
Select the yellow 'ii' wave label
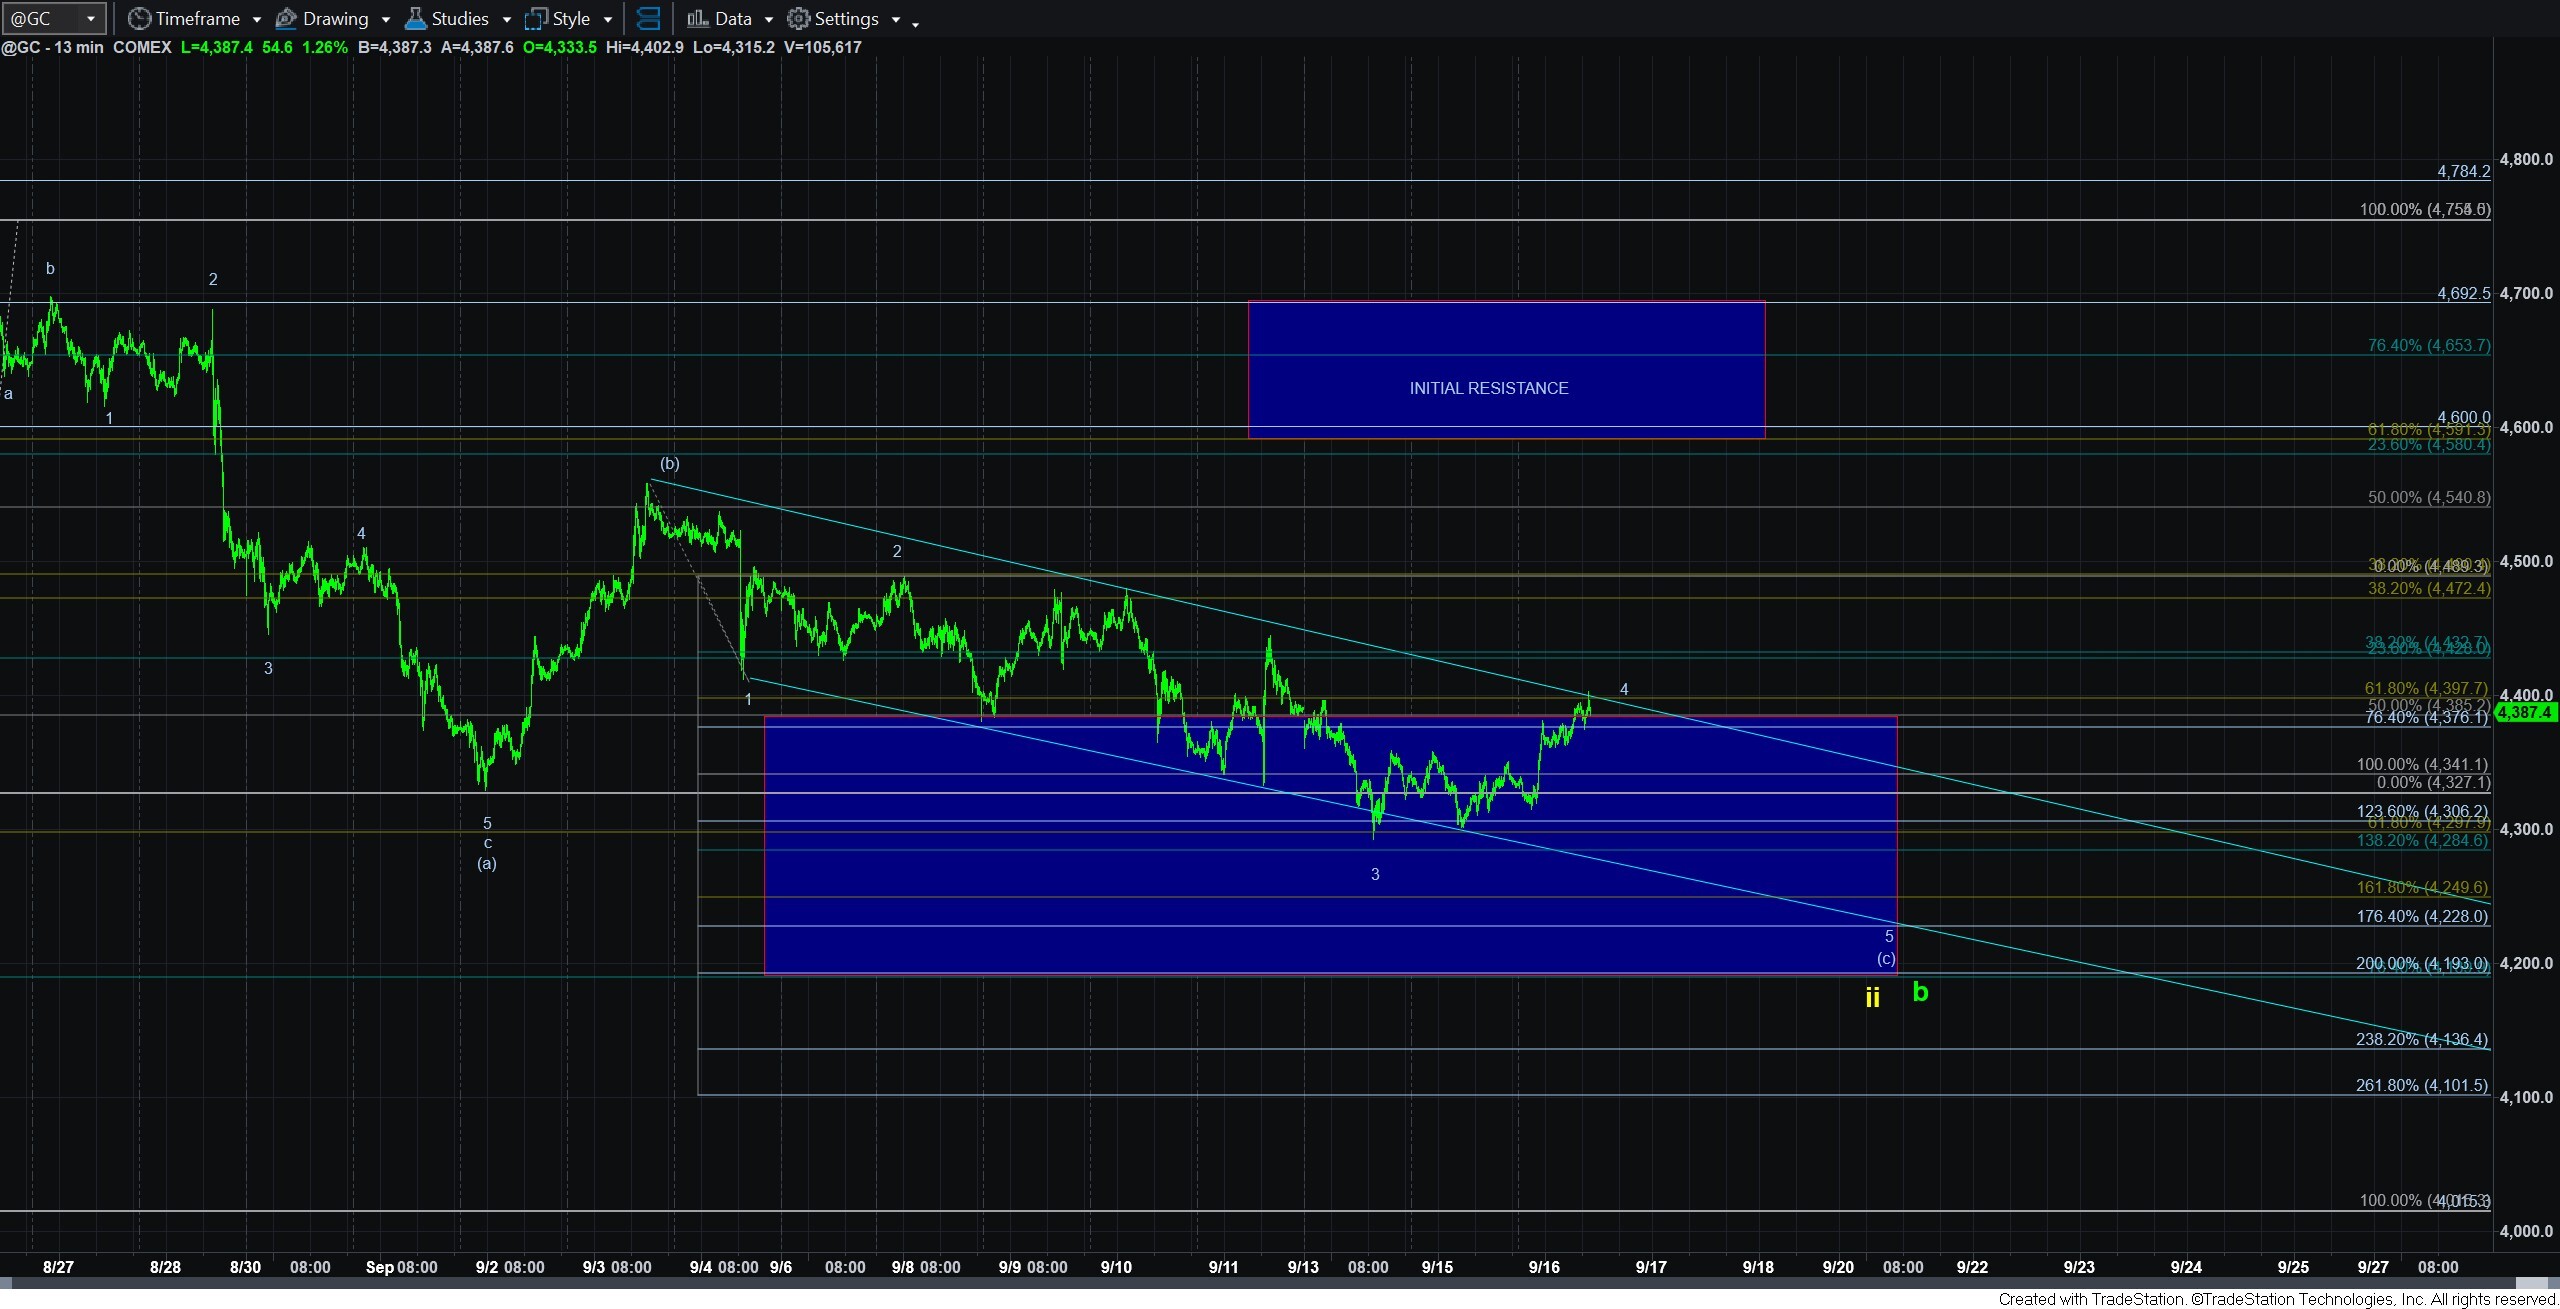pos(1872,997)
